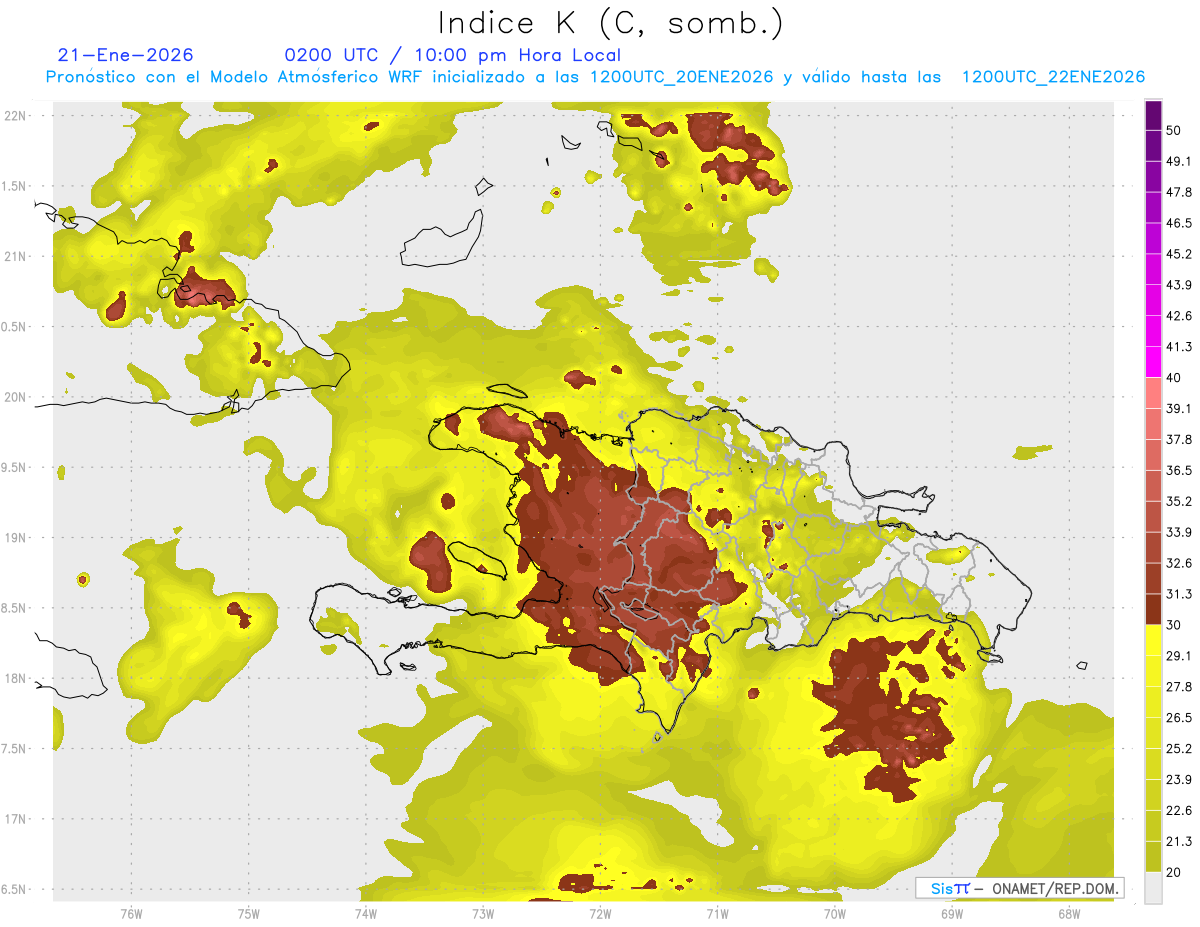The image size is (1200, 927).
Task: Click the colorbar label '45.2'
Action: click(1179, 254)
